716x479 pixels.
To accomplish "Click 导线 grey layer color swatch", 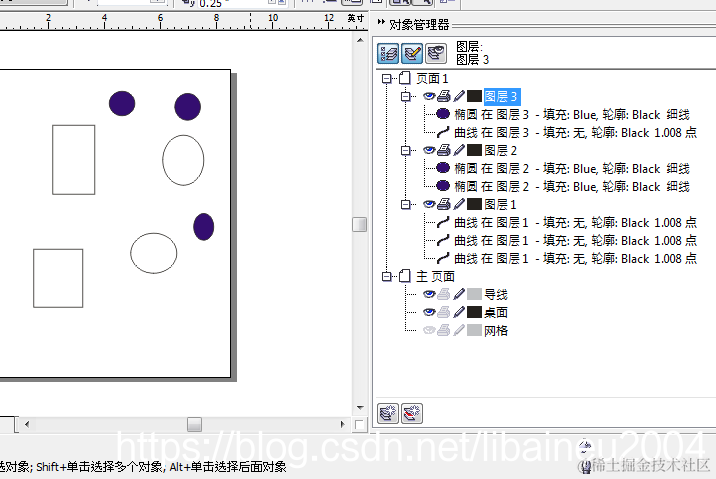I will [x=474, y=294].
